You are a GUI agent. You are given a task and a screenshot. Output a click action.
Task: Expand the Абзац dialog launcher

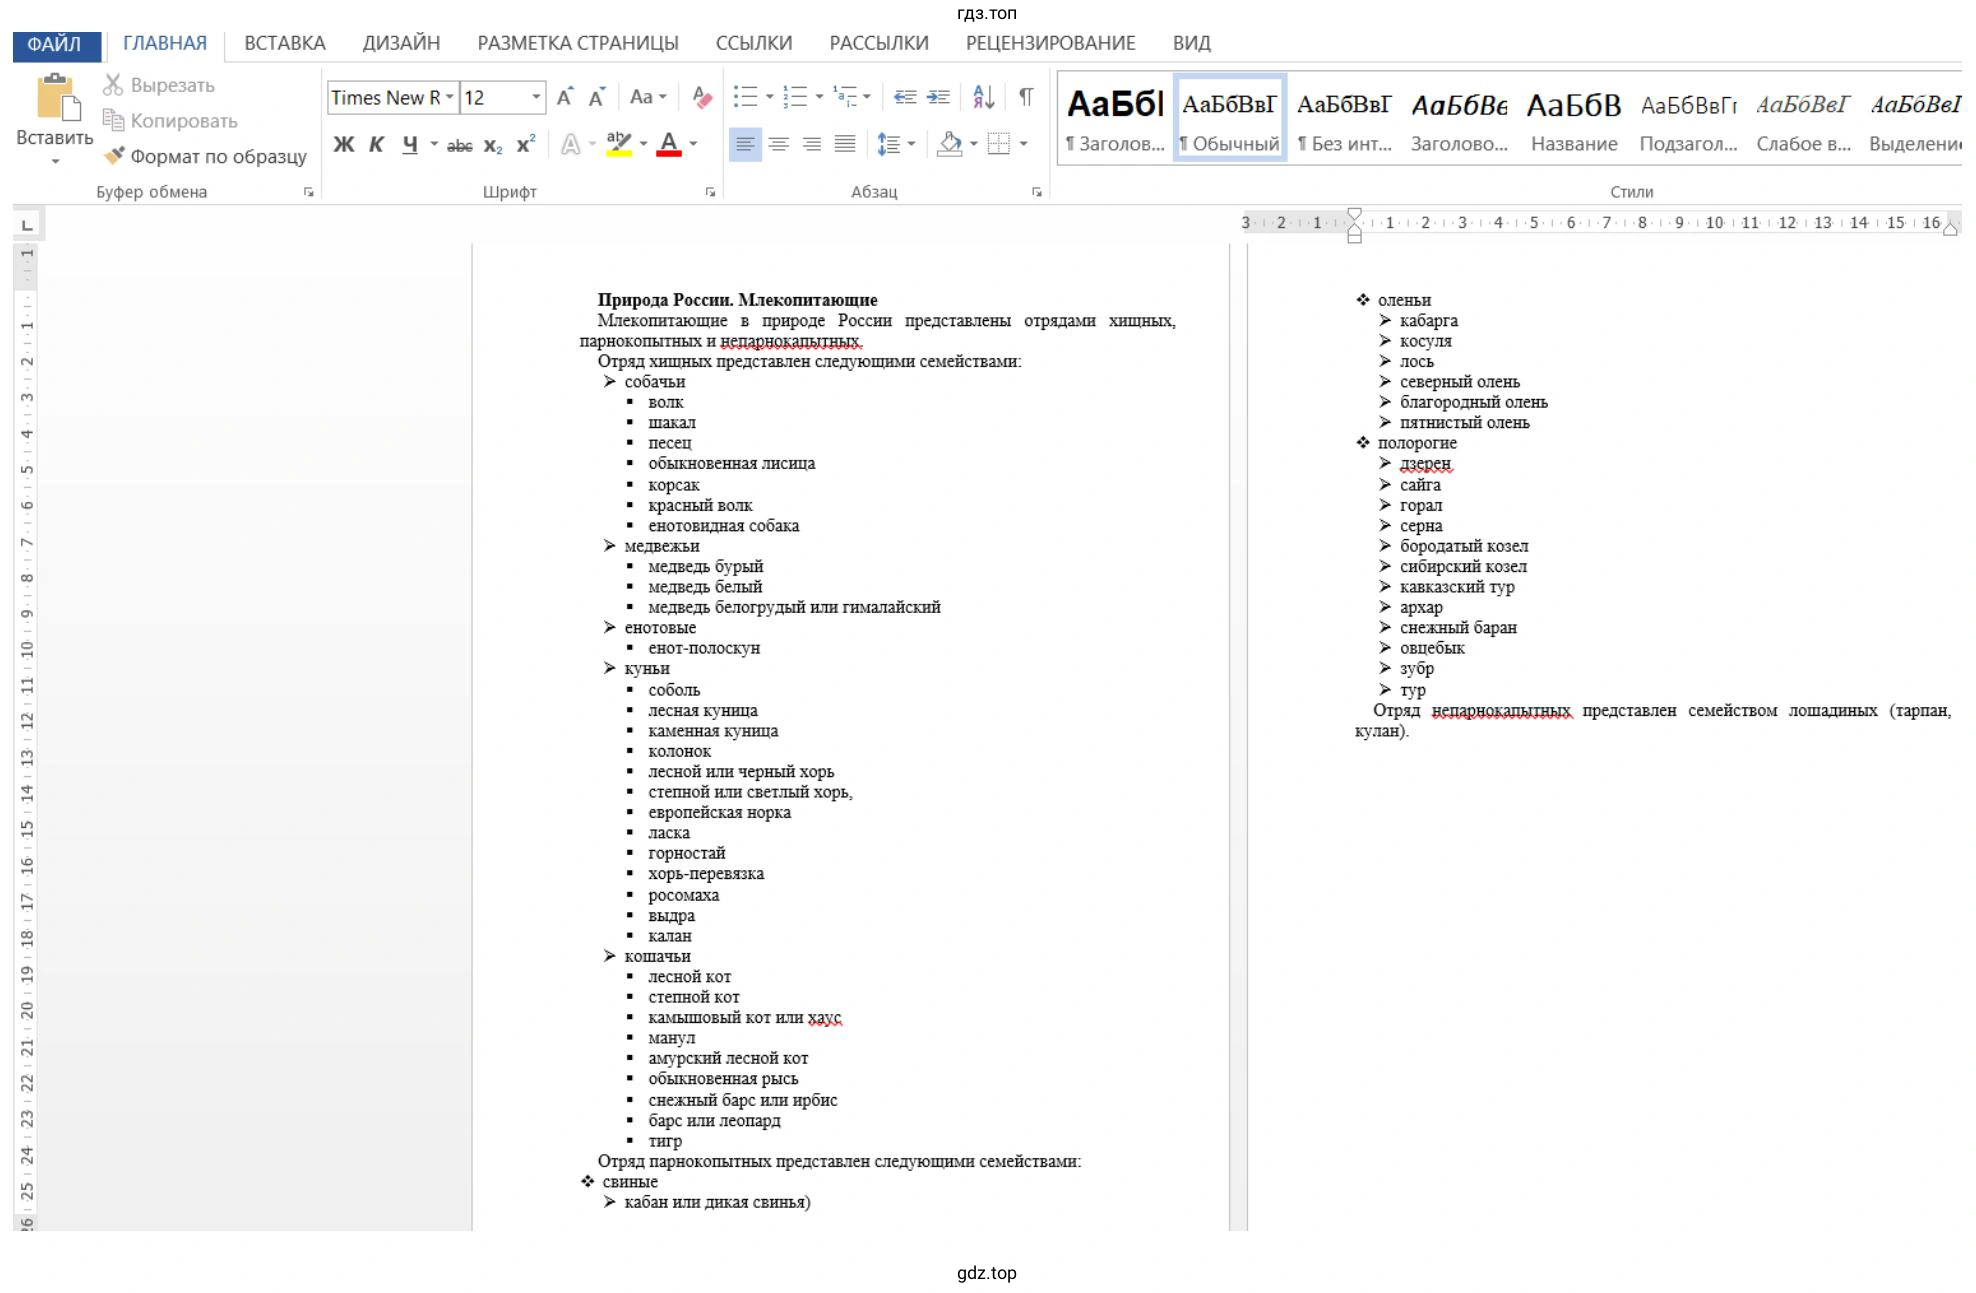(x=1037, y=192)
